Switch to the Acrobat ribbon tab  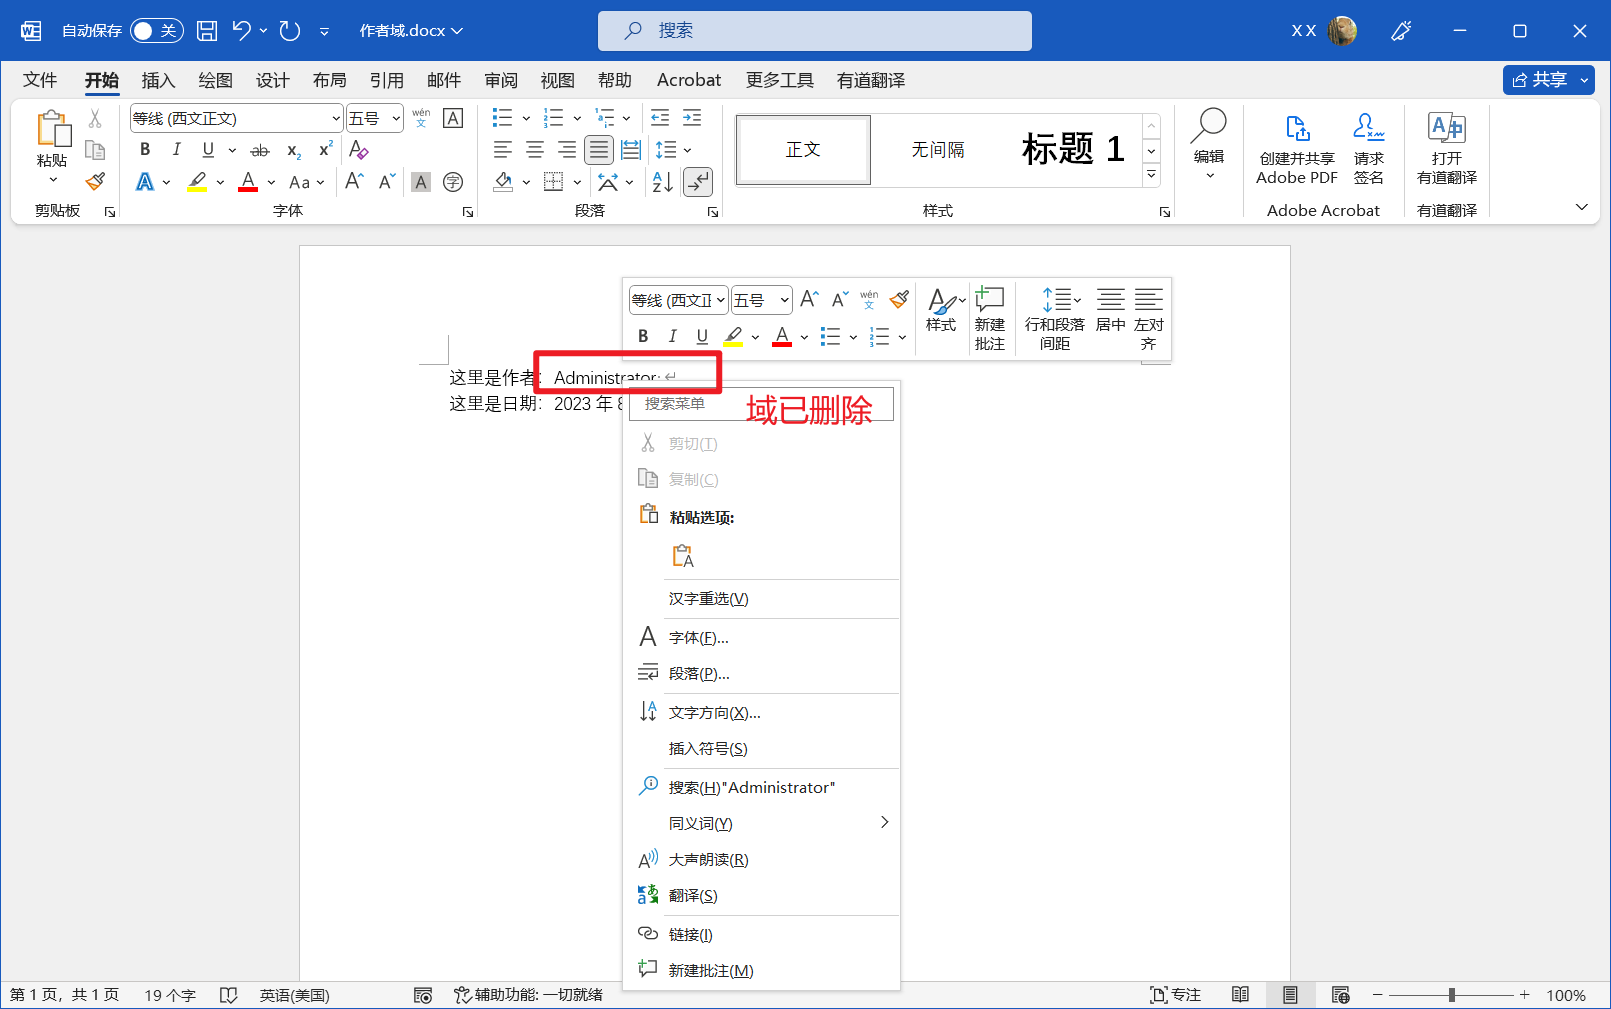(688, 80)
